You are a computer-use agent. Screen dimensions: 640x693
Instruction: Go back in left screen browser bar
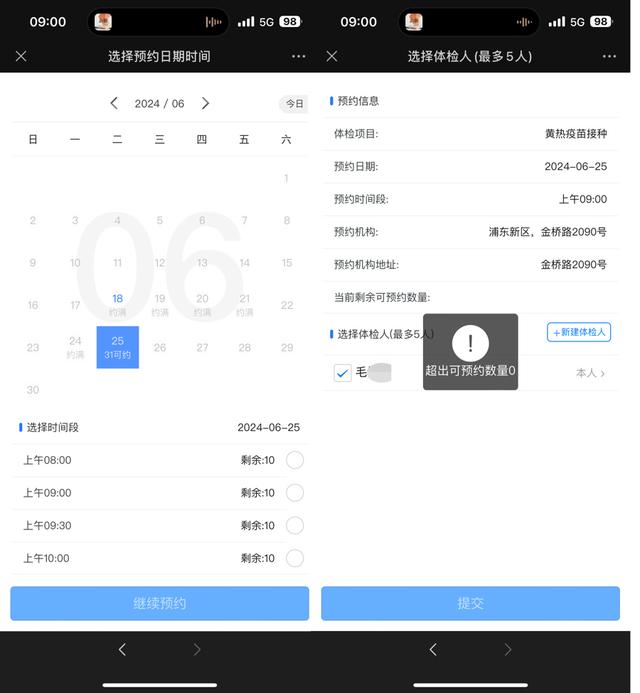[122, 649]
